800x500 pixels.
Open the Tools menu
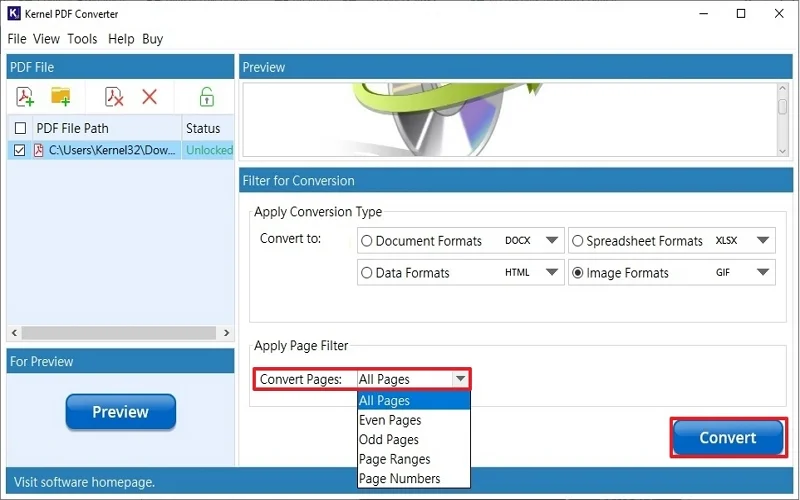pos(82,39)
